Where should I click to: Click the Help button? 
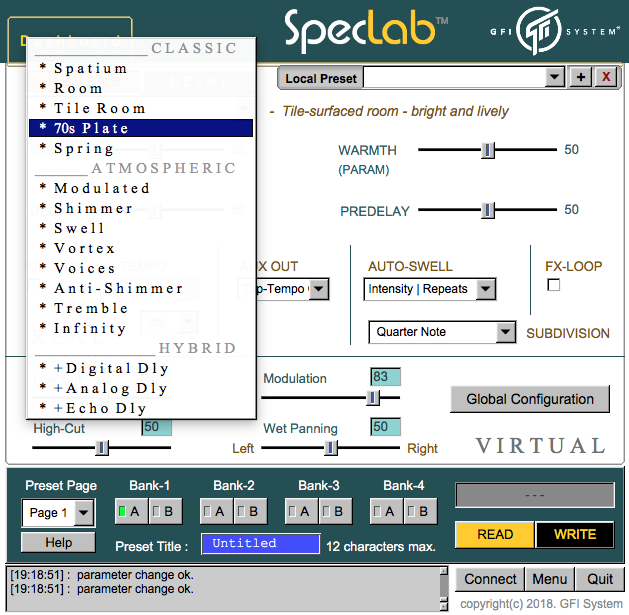[58, 543]
